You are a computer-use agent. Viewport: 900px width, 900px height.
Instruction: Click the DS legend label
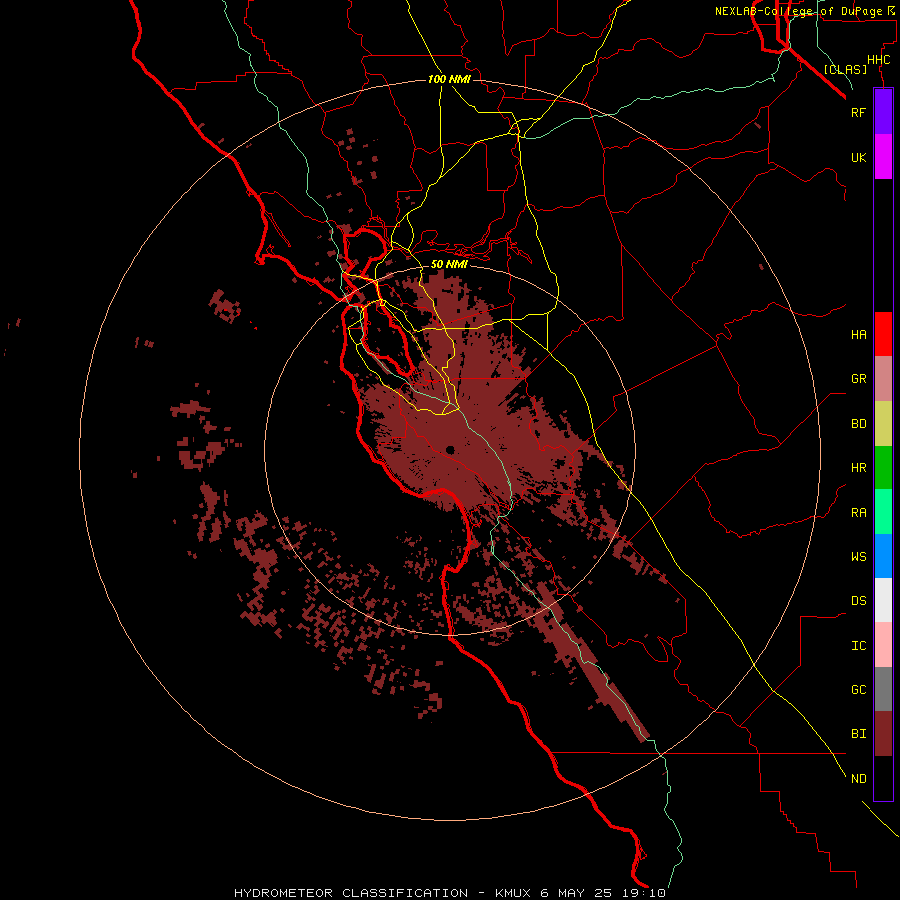point(858,601)
